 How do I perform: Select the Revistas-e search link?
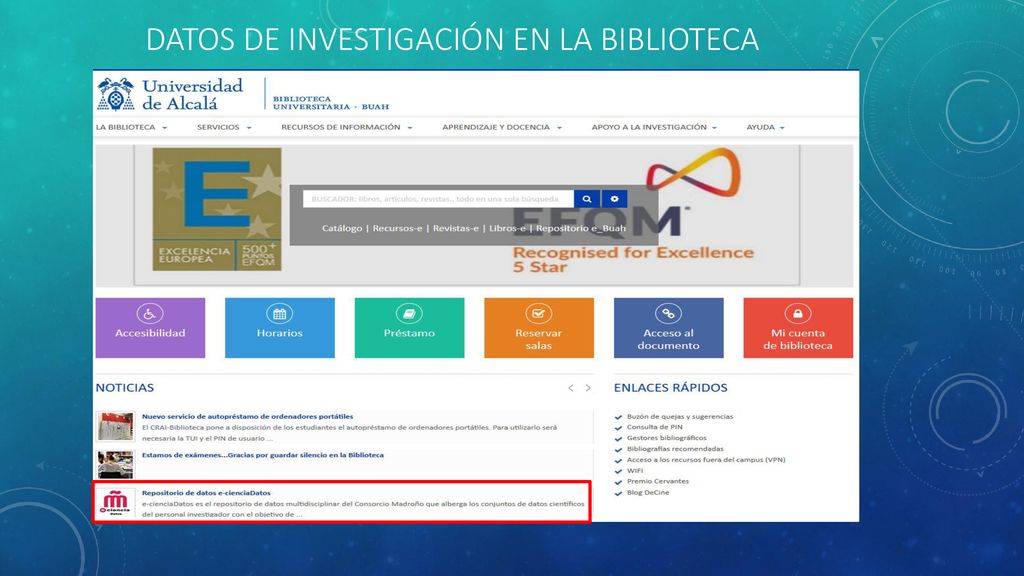click(x=455, y=228)
